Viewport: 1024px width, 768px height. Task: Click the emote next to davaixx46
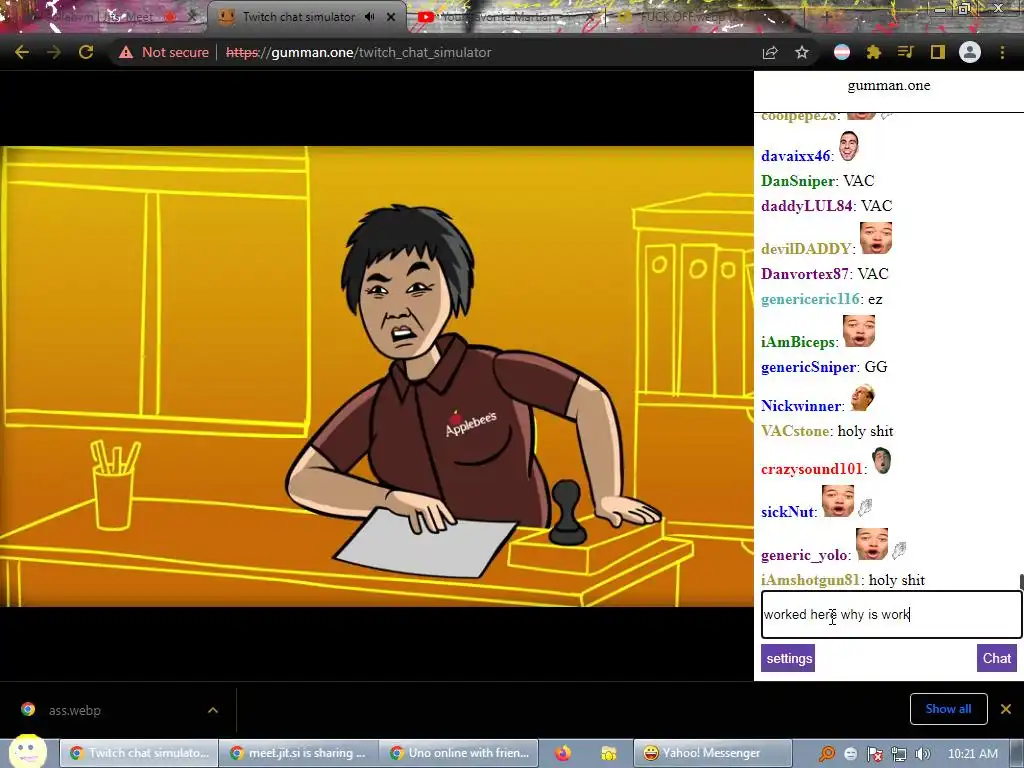point(848,146)
